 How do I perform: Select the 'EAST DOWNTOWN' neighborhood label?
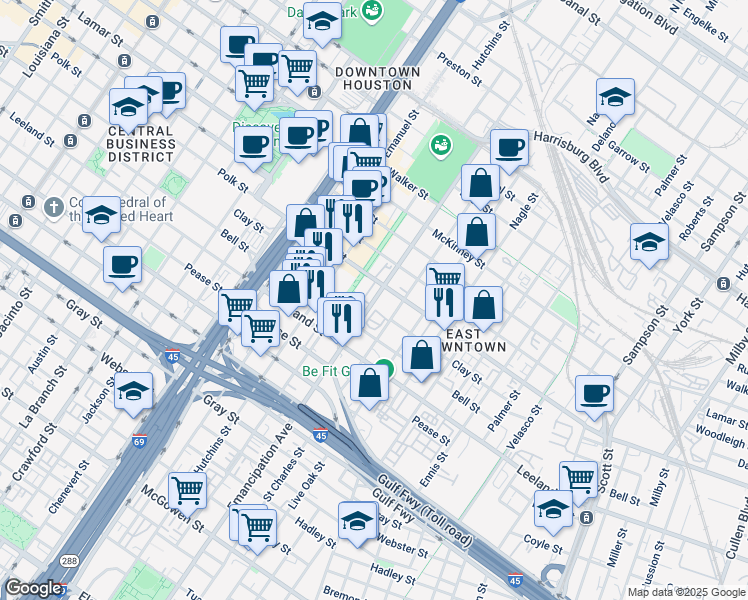(471, 341)
